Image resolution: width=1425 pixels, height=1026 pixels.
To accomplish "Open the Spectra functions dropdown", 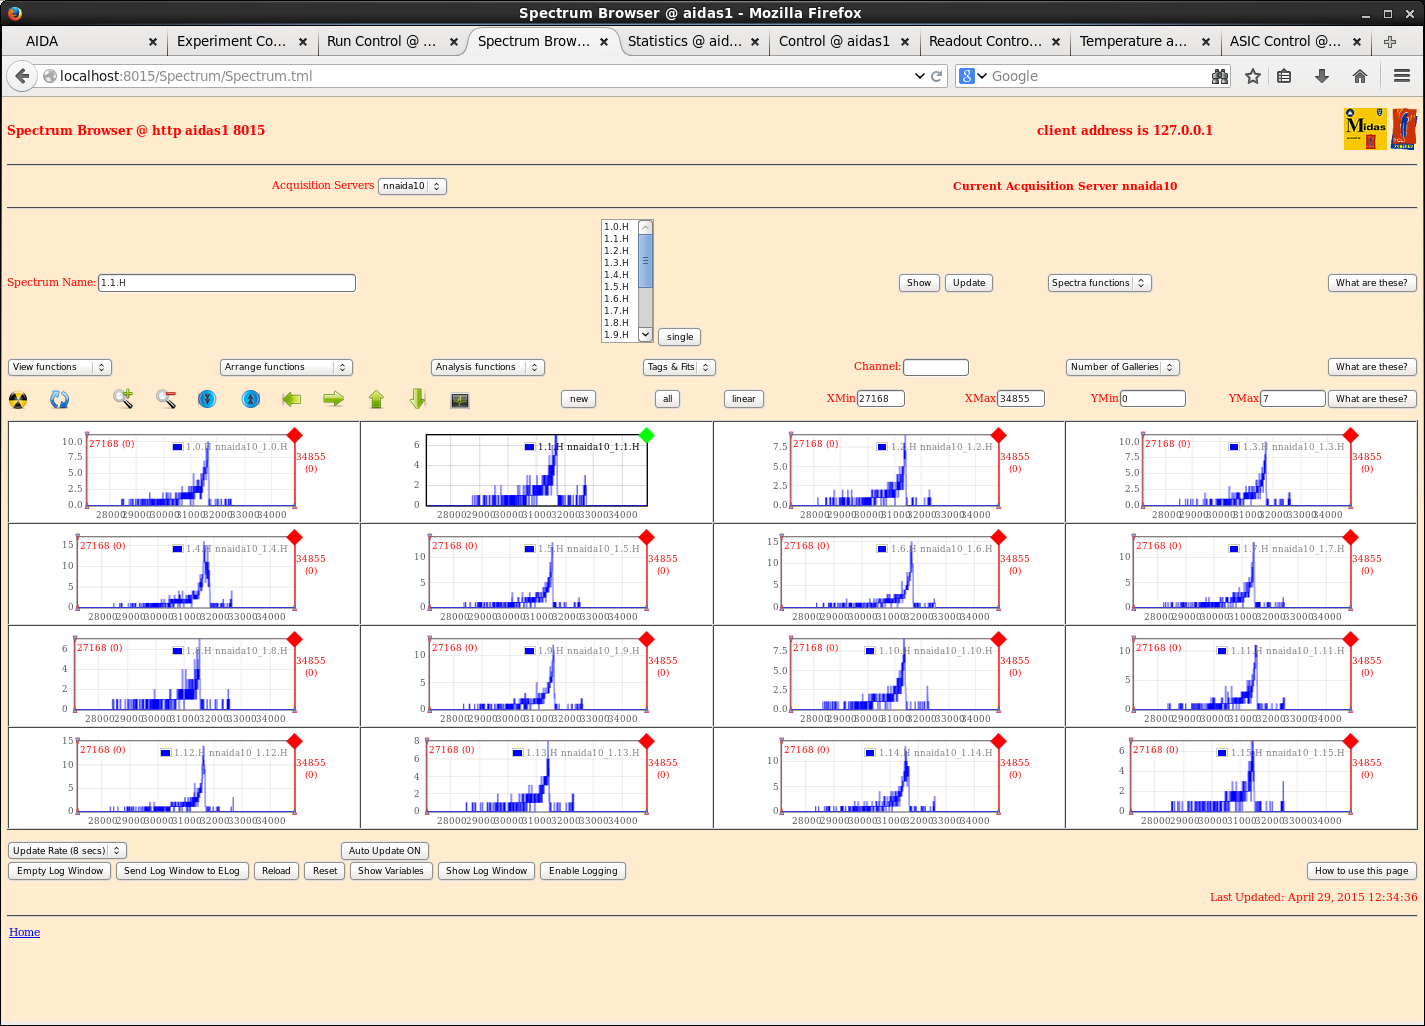I will (x=1100, y=283).
